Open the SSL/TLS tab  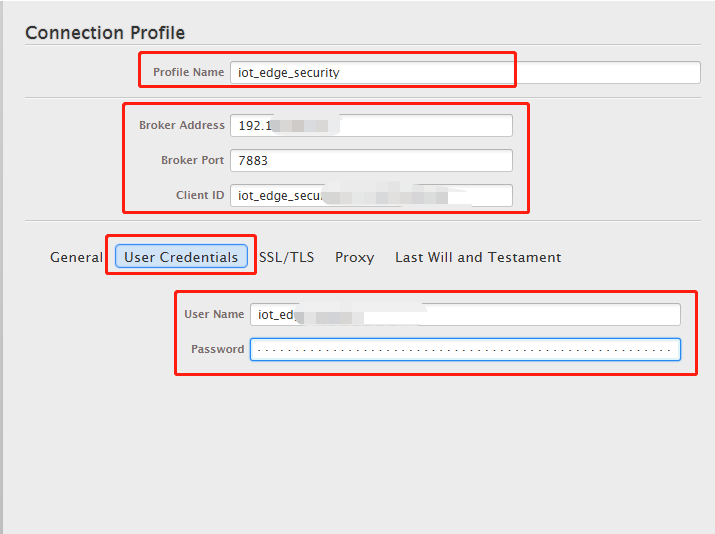[x=286, y=257]
